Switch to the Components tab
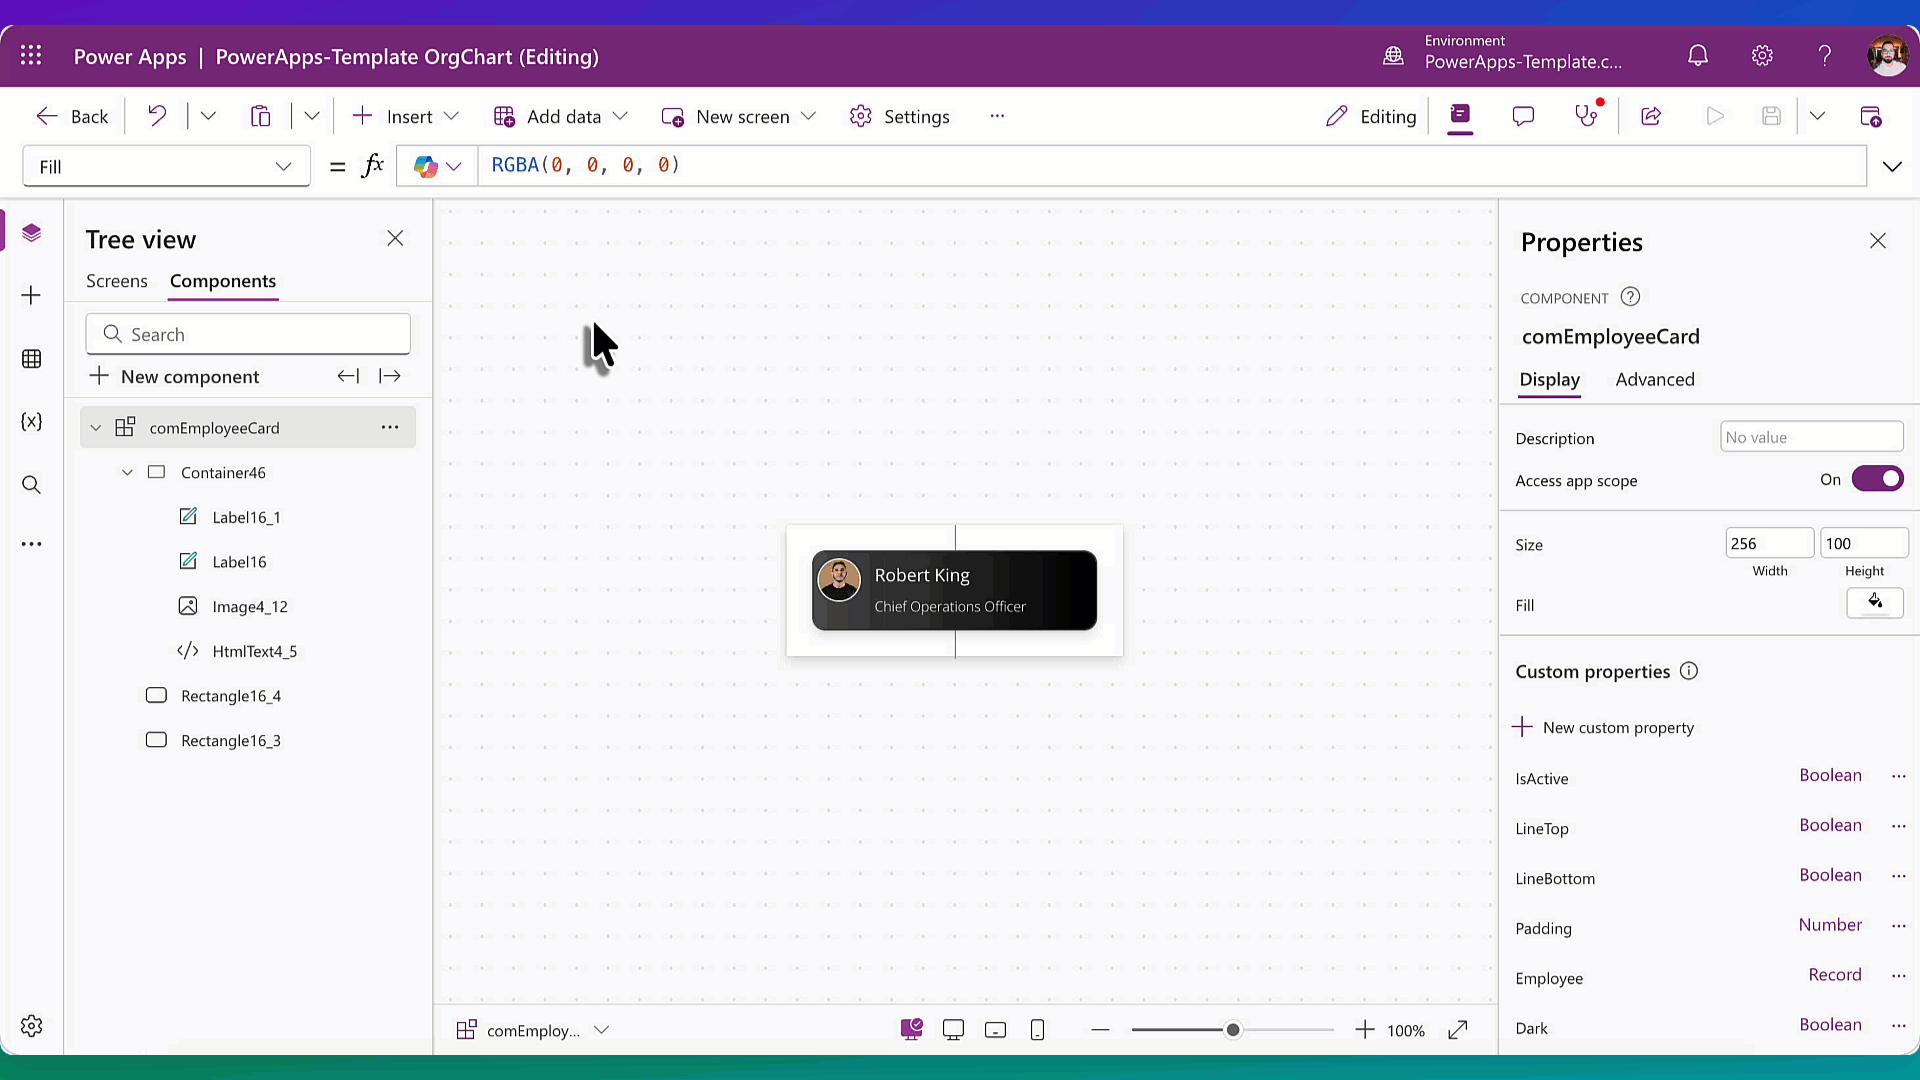This screenshot has height=1080, width=1920. [x=223, y=281]
